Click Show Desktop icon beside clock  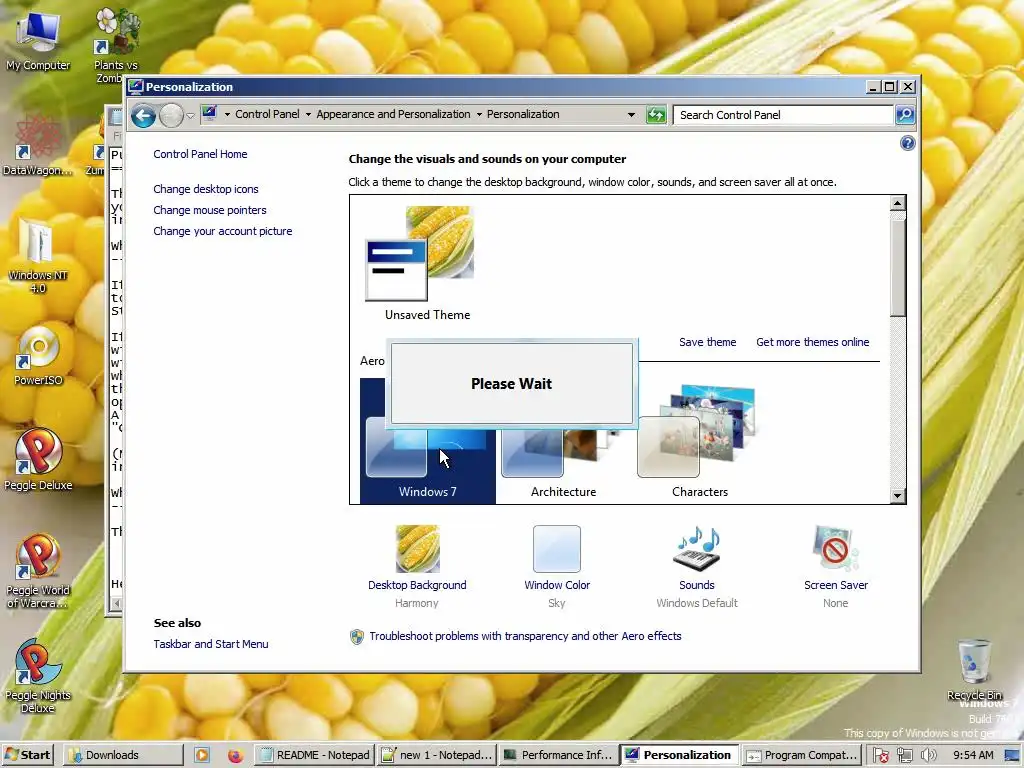[1012, 756]
